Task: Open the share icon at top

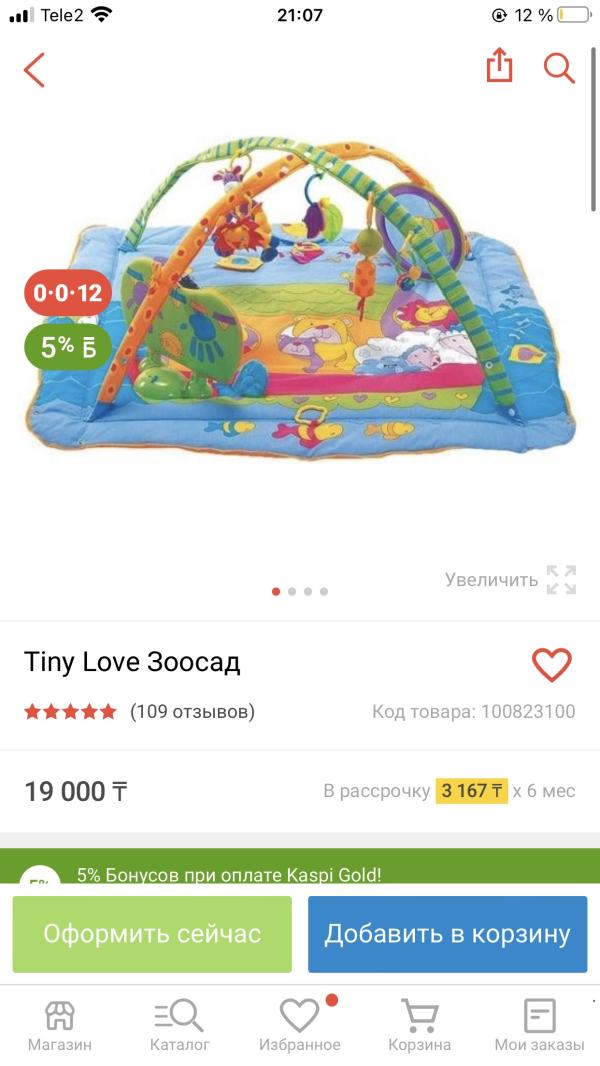Action: tap(499, 65)
